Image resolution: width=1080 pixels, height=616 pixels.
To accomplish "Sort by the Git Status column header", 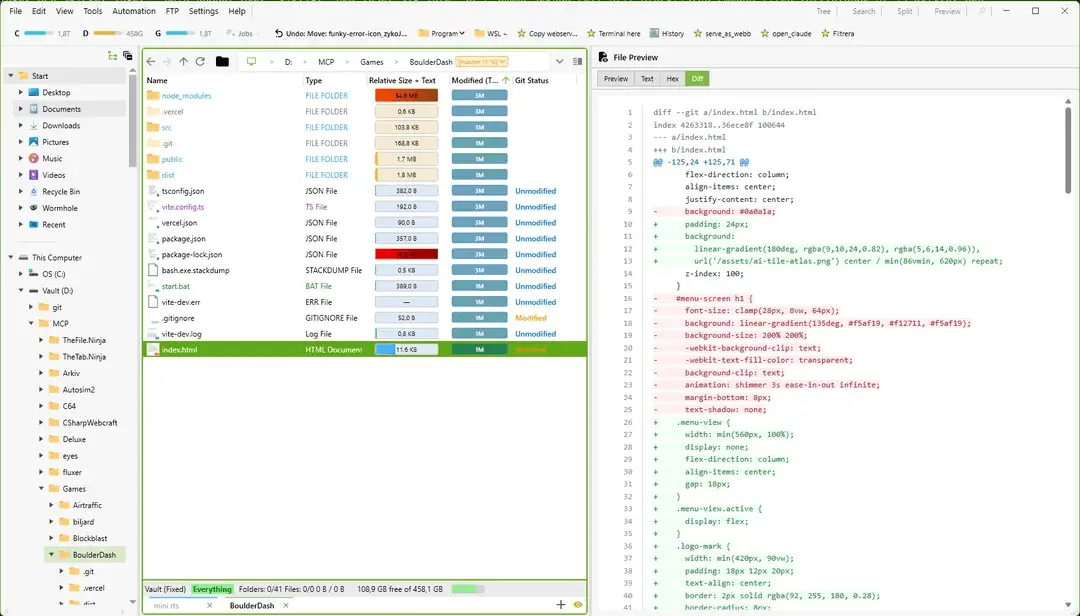I will point(532,81).
